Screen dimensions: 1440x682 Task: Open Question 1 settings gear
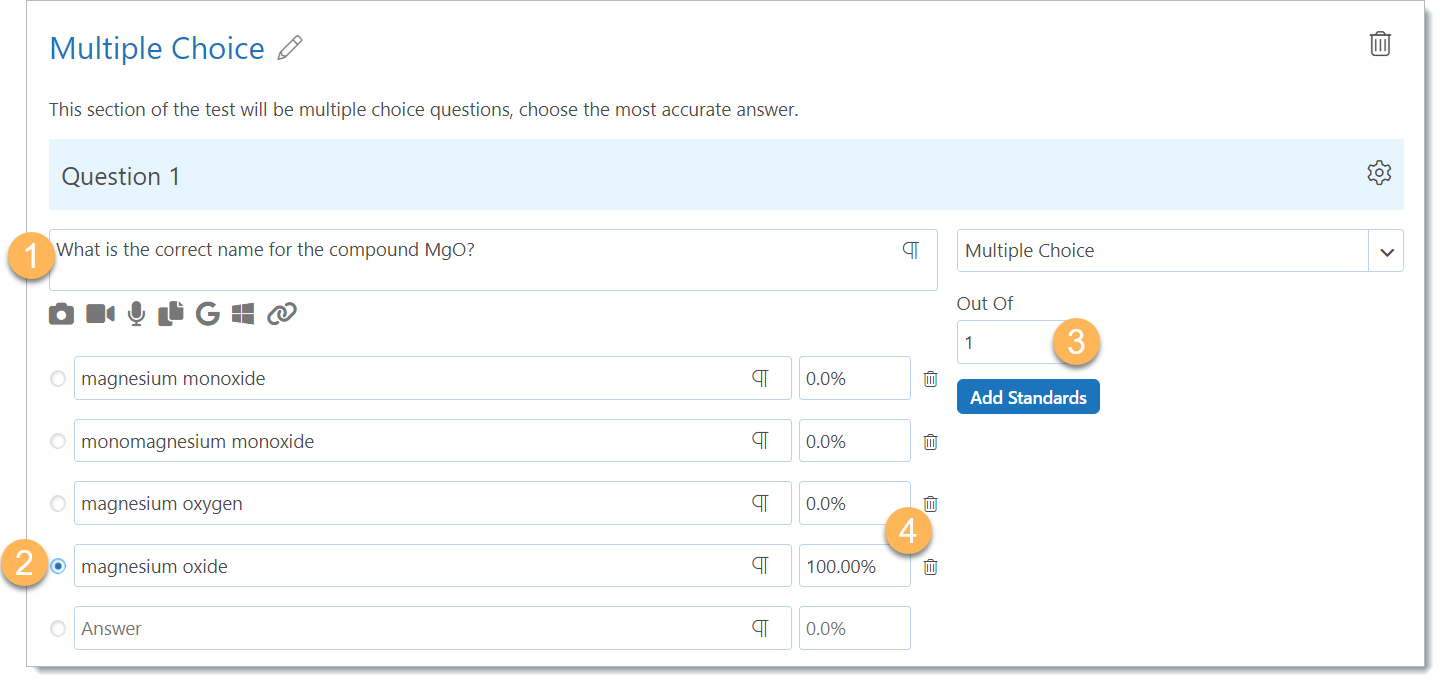pos(1379,173)
